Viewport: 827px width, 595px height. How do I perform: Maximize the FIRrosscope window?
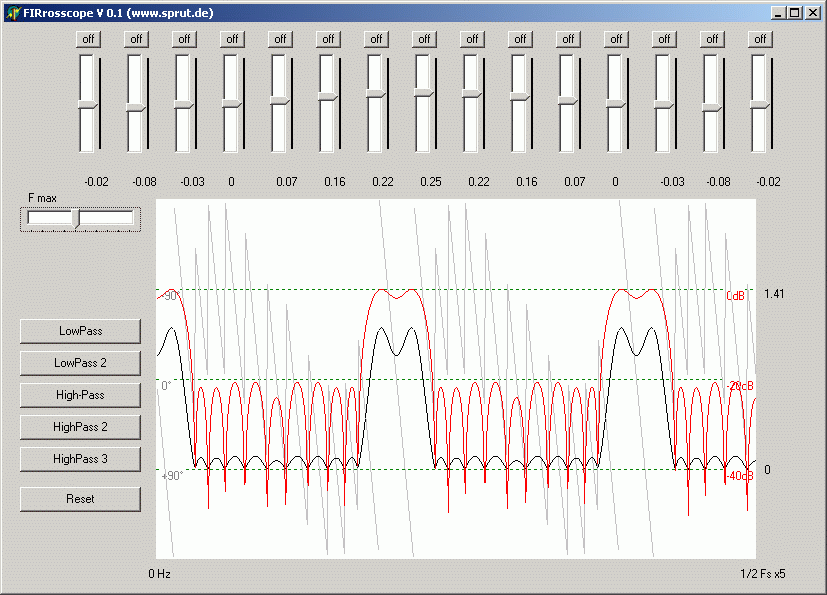(794, 13)
